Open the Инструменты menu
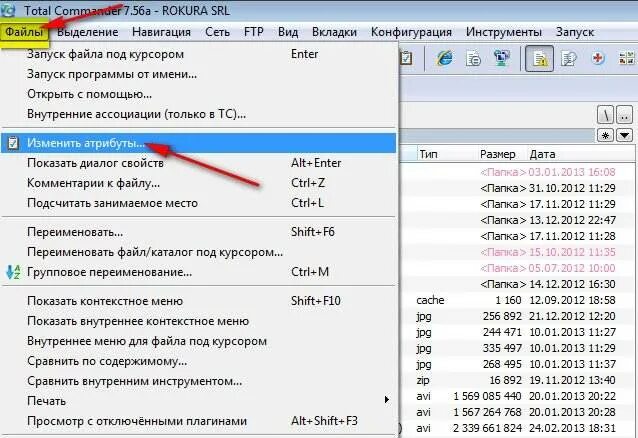Image resolution: width=638 pixels, height=438 pixels. [x=504, y=32]
